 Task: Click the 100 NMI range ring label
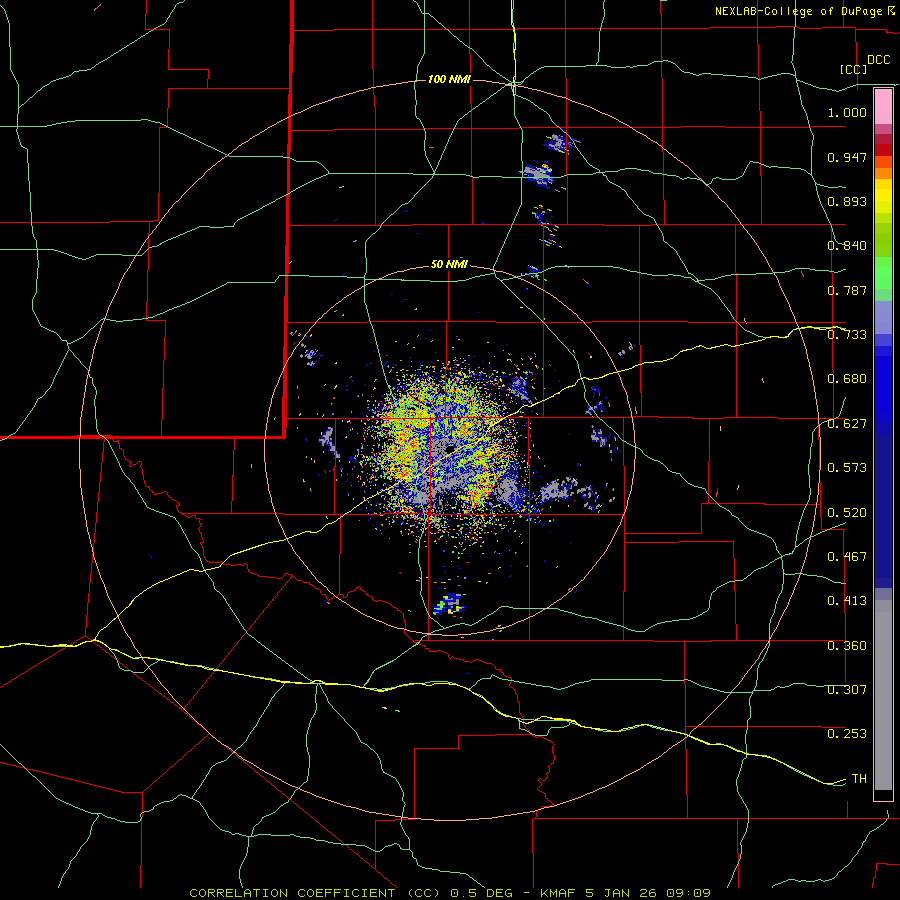(449, 79)
